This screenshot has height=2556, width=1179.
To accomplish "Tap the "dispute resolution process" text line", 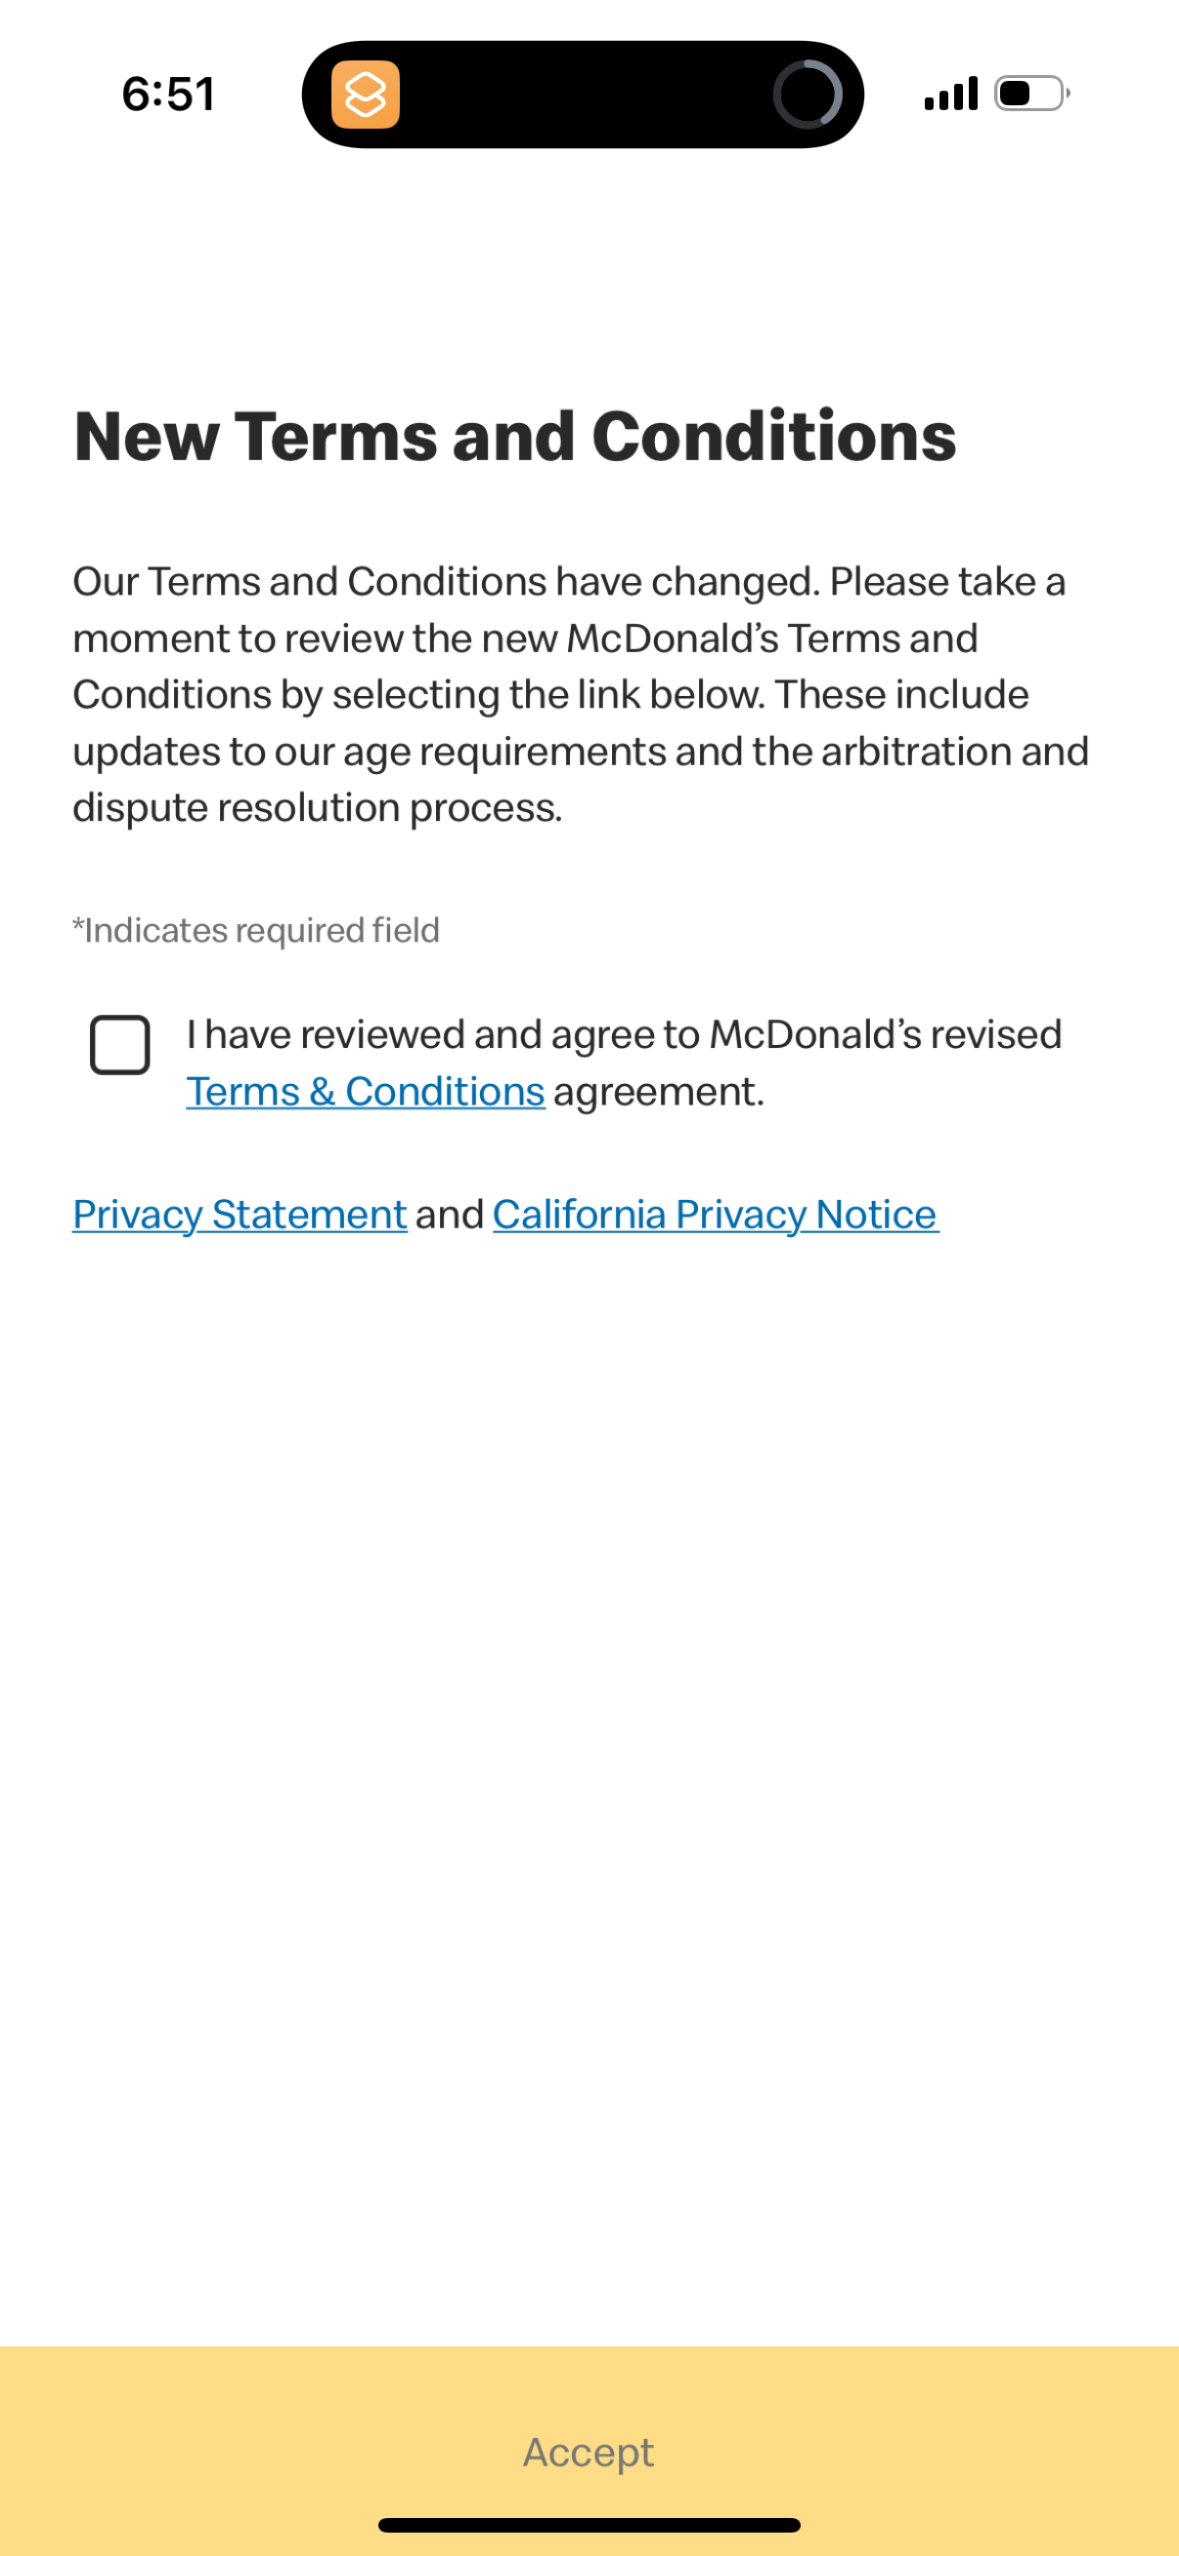I will (317, 808).
